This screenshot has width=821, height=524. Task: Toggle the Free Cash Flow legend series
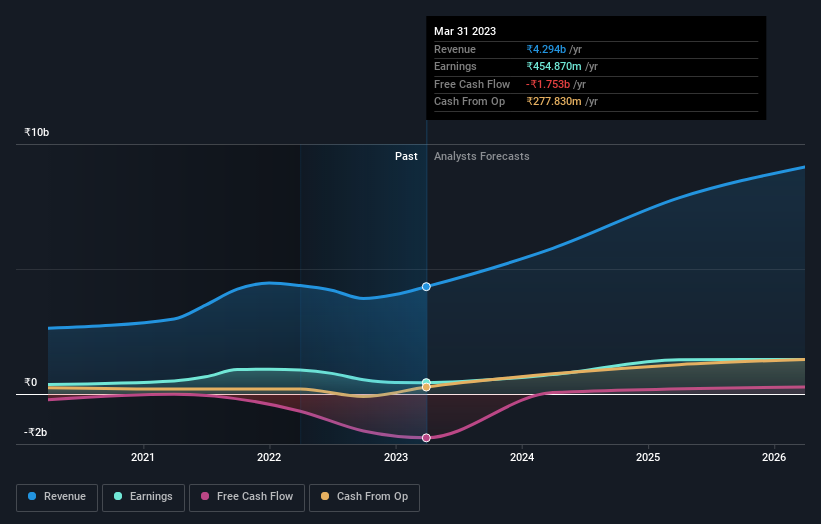pos(247,497)
